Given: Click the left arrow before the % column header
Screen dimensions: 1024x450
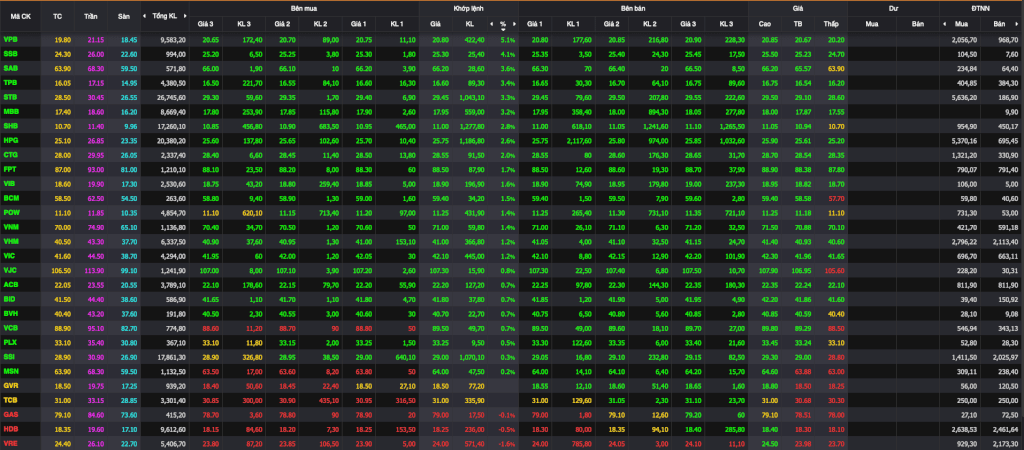Looking at the screenshot, I should click(x=491, y=24).
